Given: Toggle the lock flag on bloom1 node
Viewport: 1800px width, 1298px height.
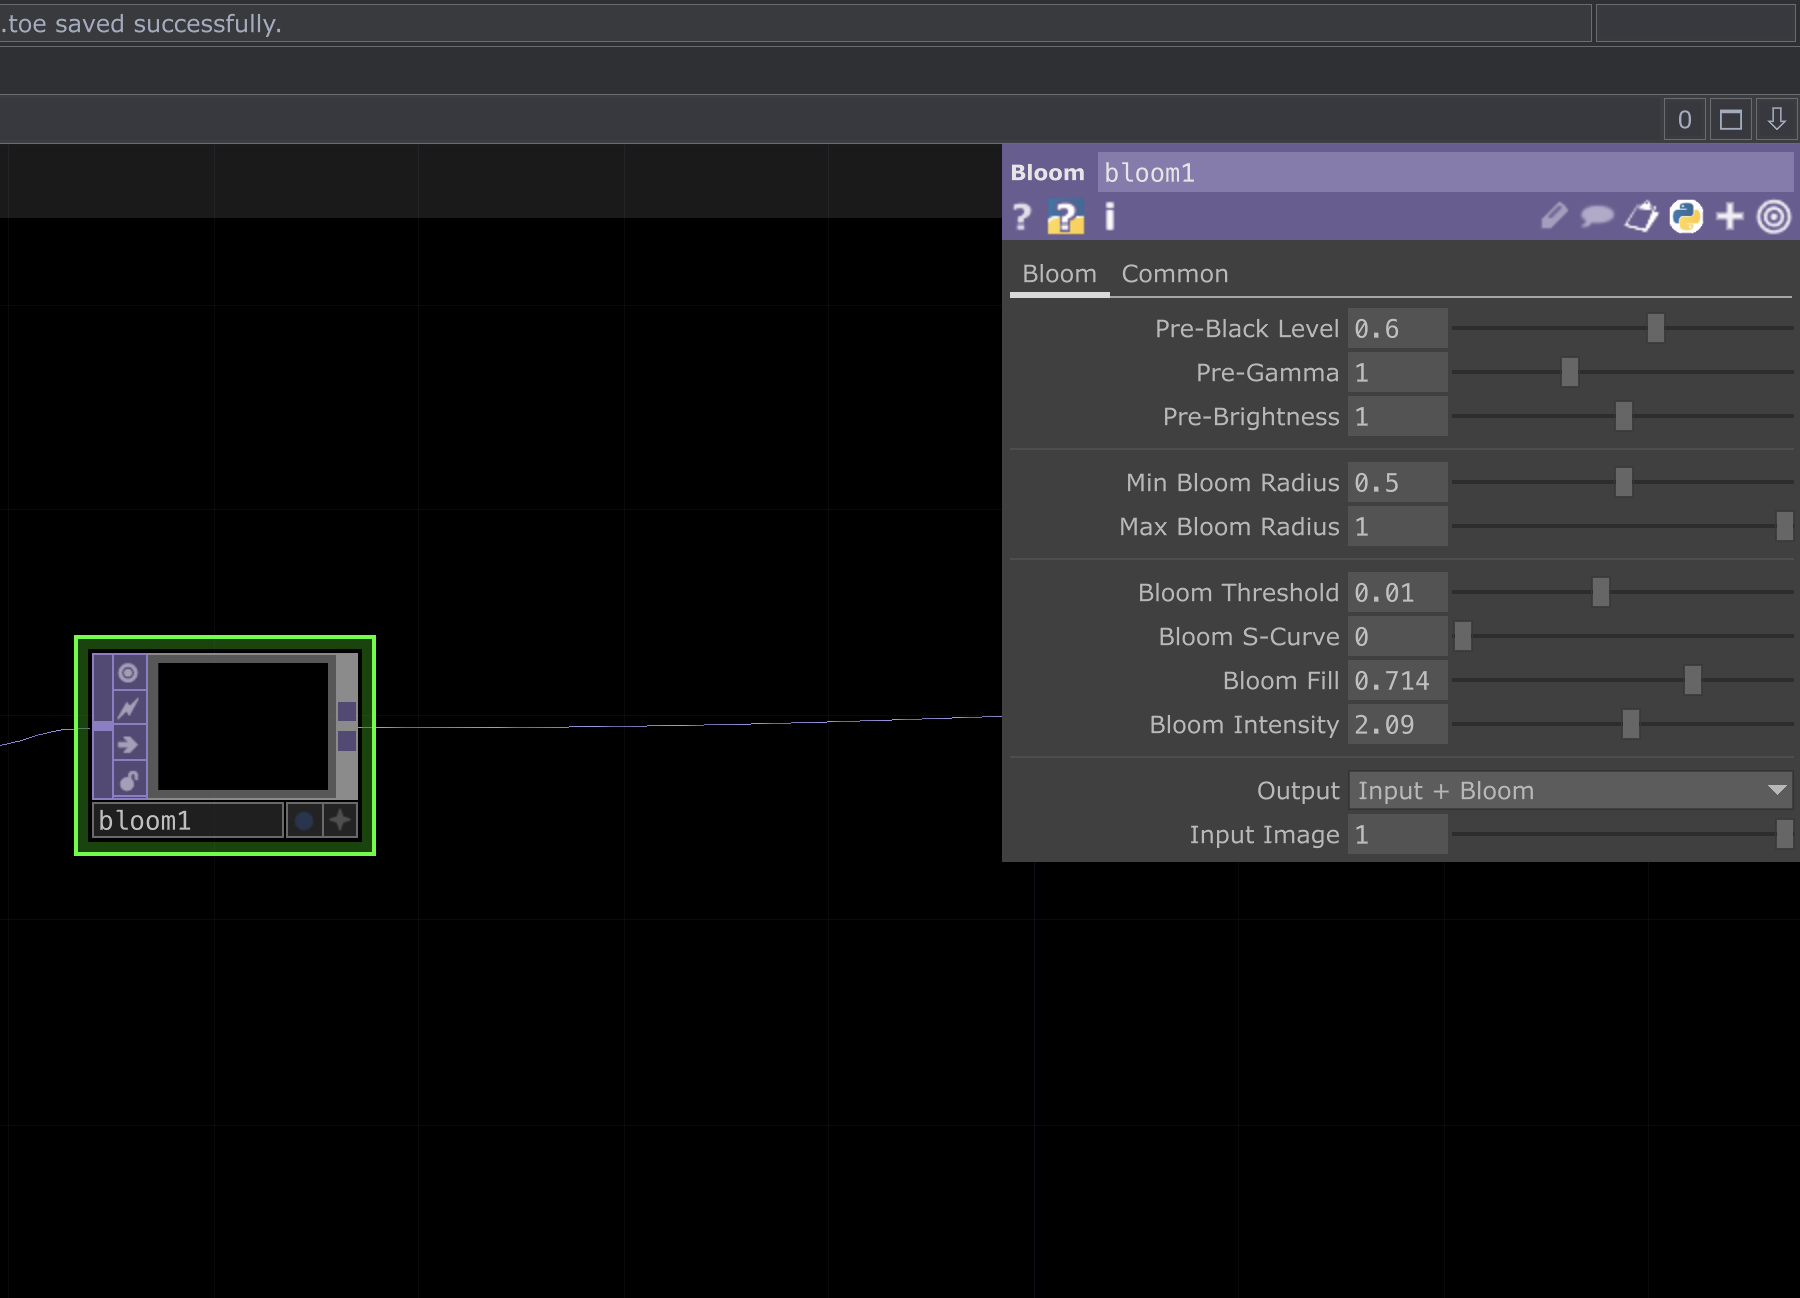Looking at the screenshot, I should pos(128,780).
